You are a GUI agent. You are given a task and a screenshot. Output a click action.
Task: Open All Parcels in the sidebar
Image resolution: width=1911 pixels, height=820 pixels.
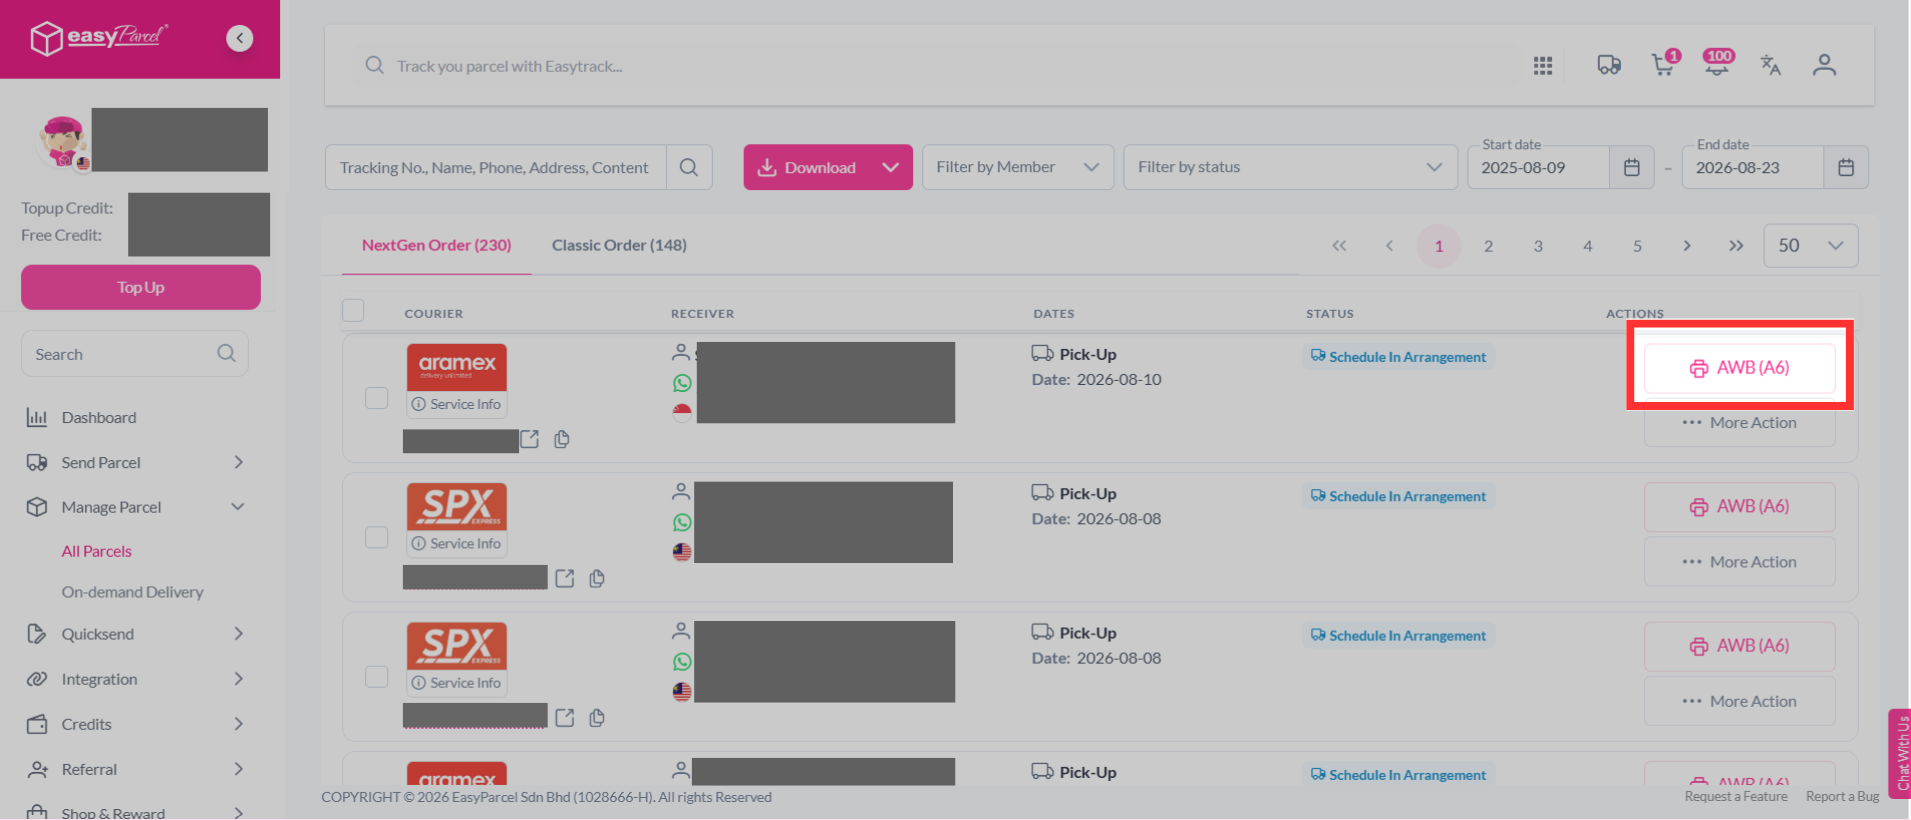click(x=97, y=551)
